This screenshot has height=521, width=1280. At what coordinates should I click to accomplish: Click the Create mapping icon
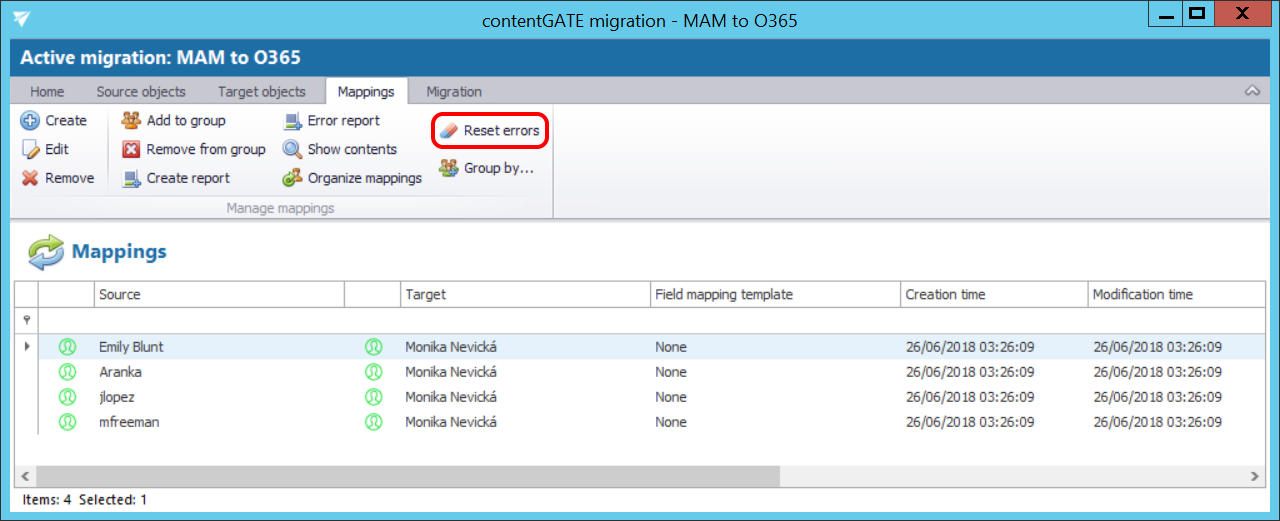click(30, 121)
